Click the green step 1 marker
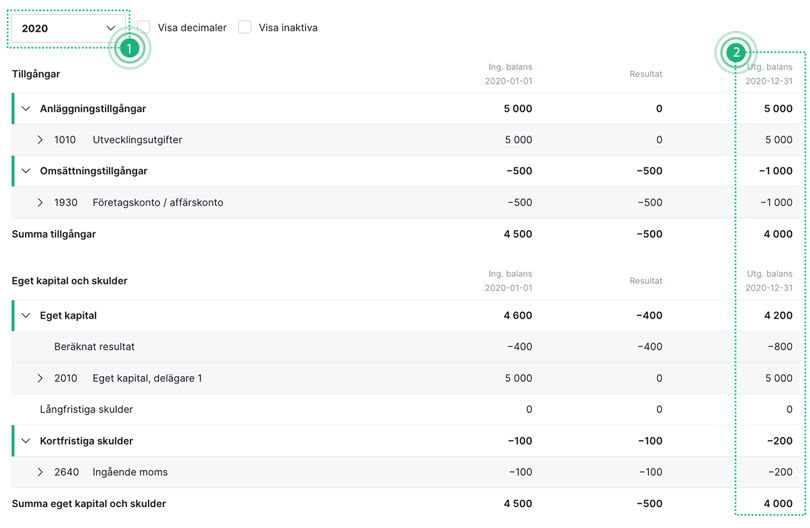 (129, 48)
